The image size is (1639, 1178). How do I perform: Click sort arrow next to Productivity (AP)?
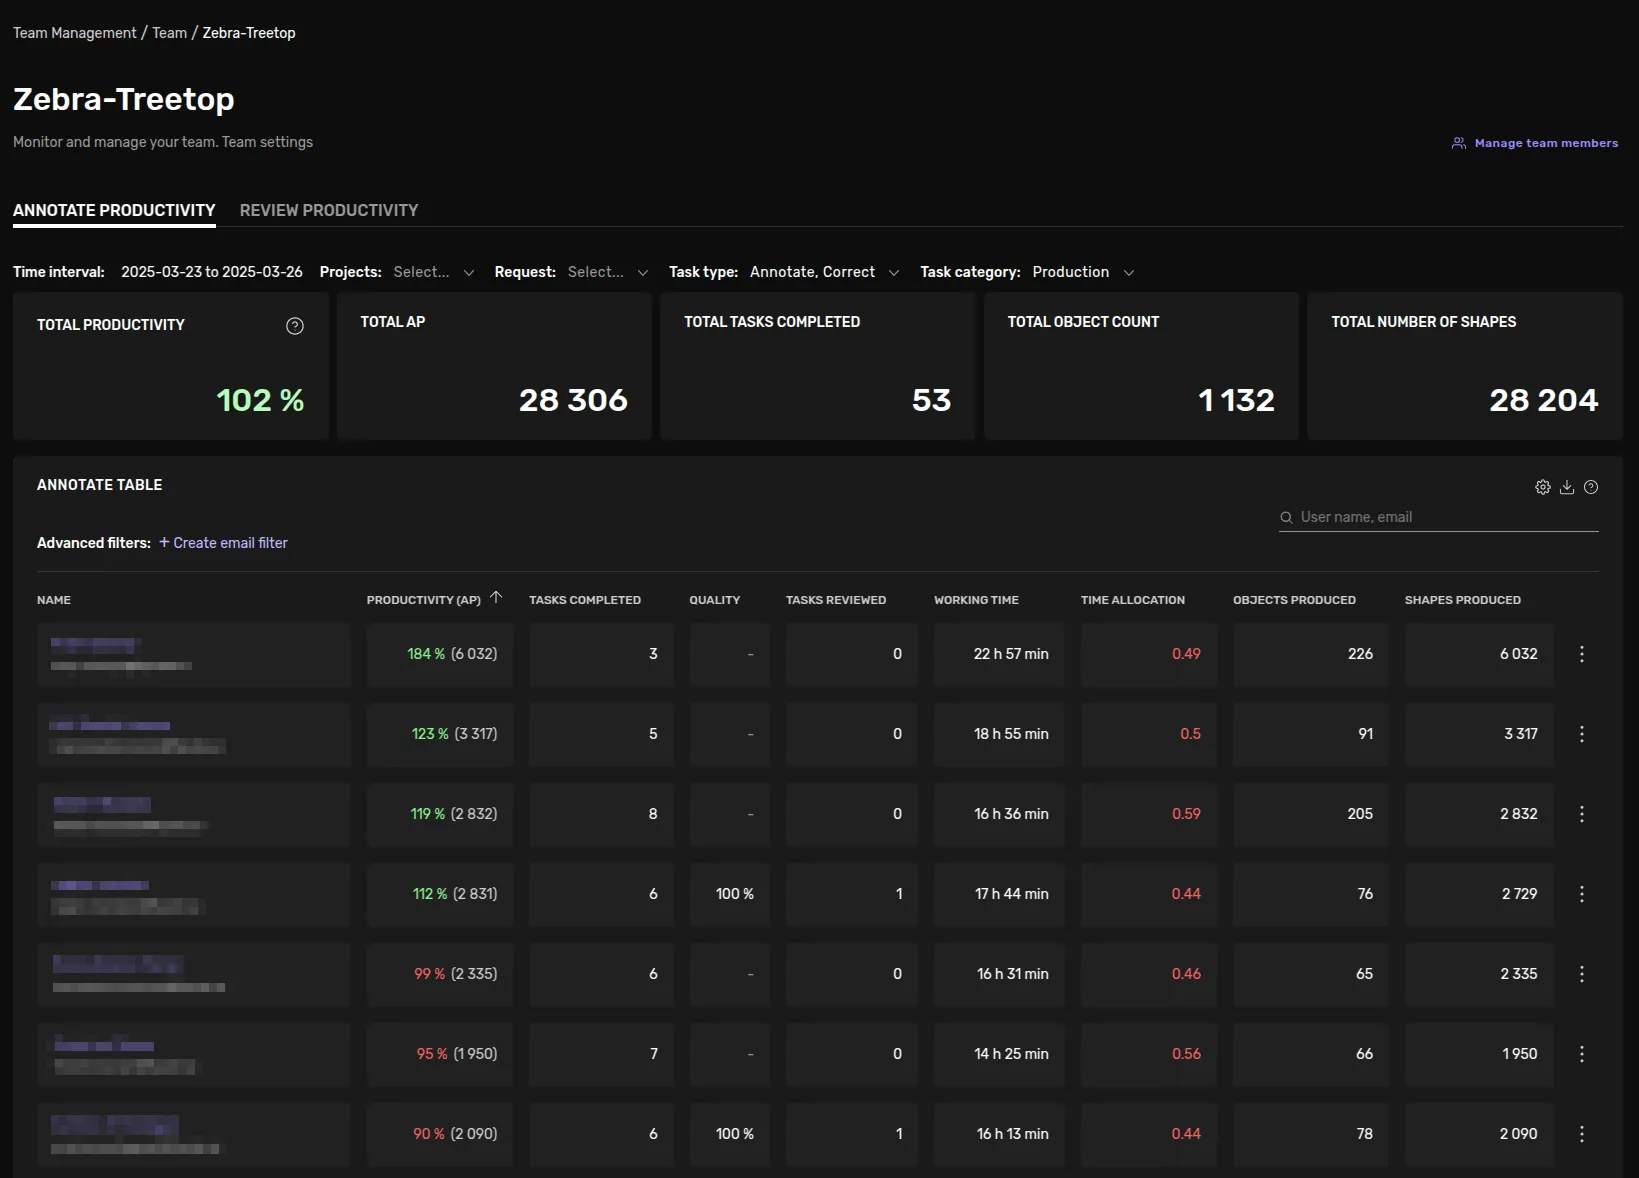[x=496, y=598]
